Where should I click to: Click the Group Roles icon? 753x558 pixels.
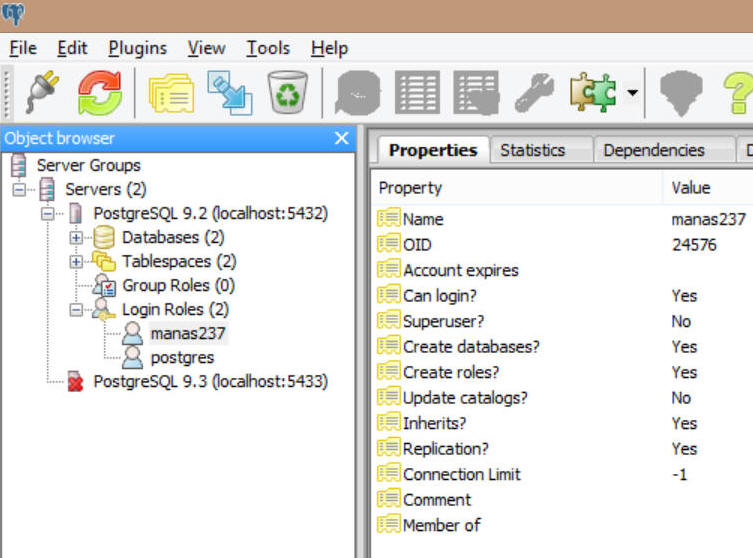pyautogui.click(x=104, y=285)
